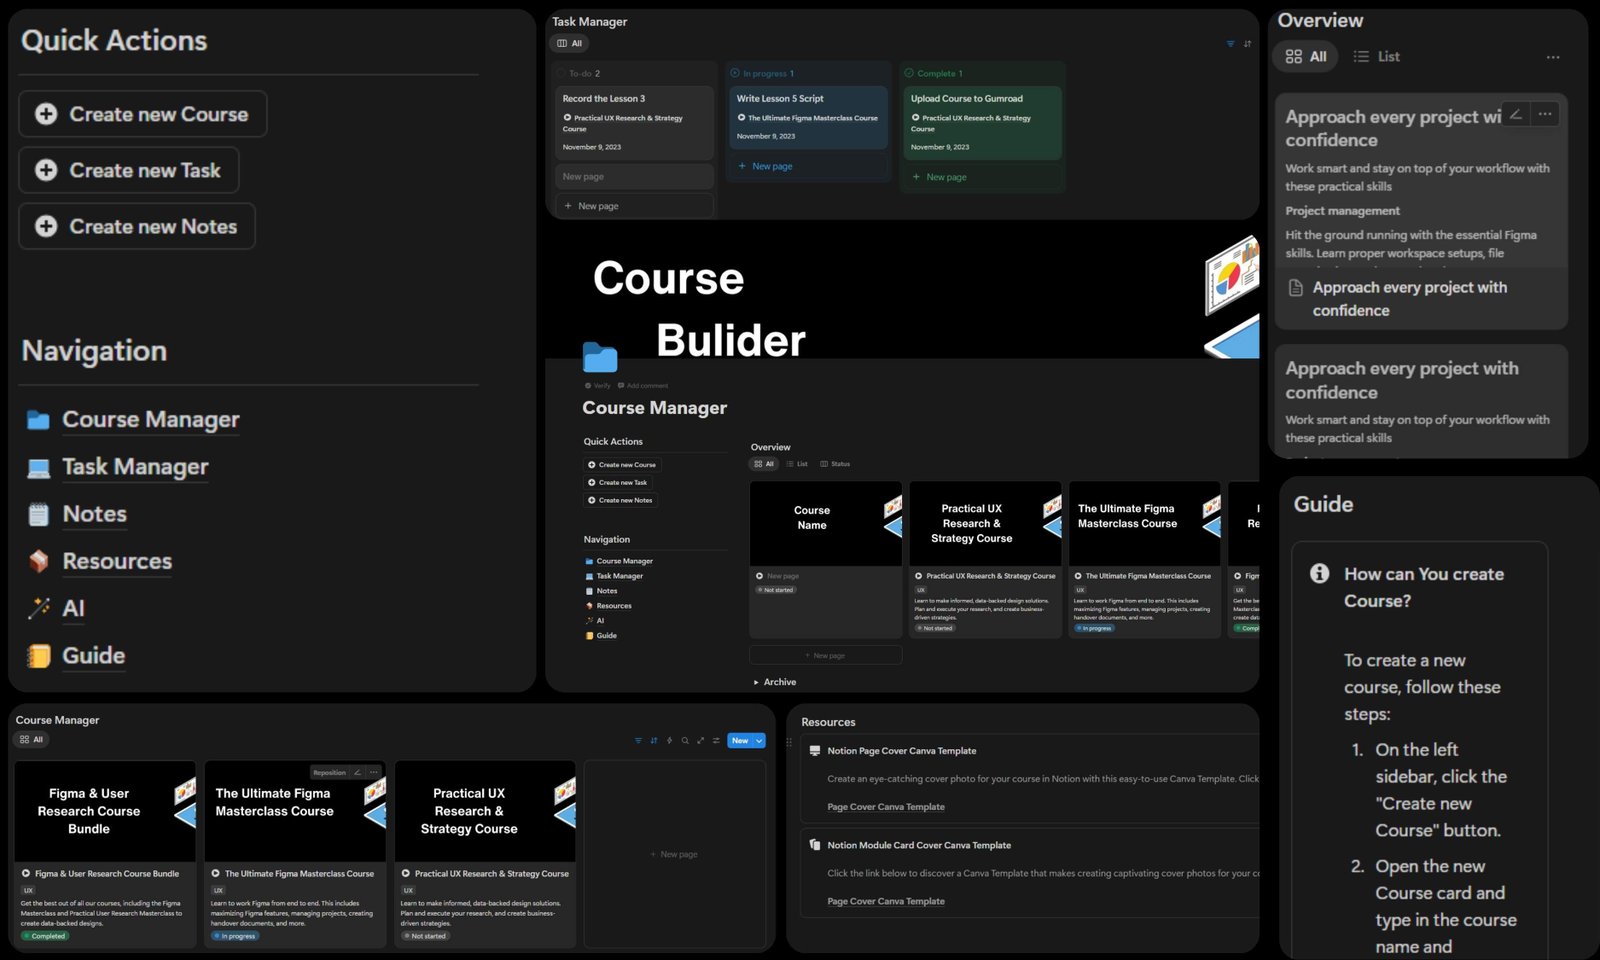The height and width of the screenshot is (960, 1600).
Task: Open Write Lesson 5 Script task card
Action: click(808, 117)
